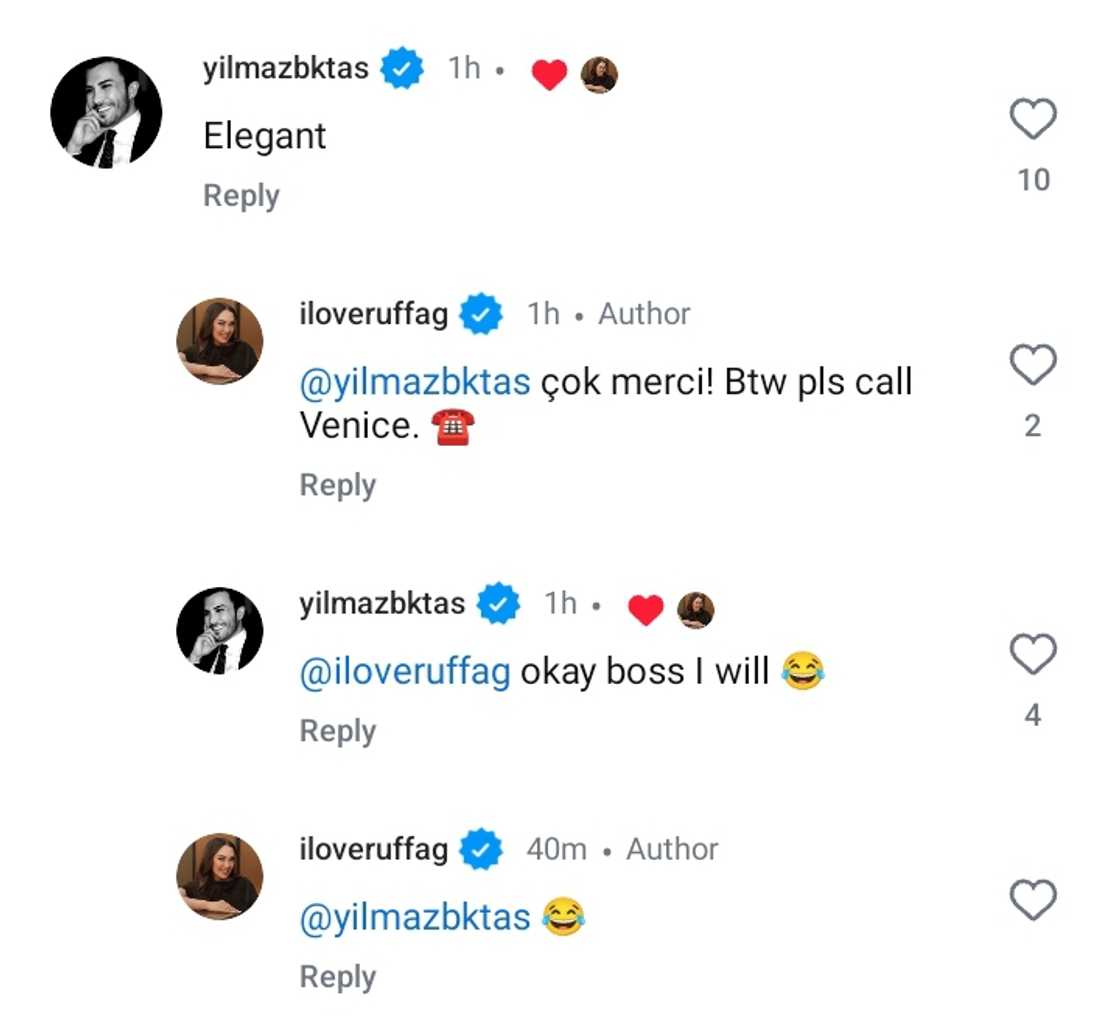Click the verified badge on second yilmazbktas comment
The width and height of the screenshot is (1120, 1024).
tap(497, 603)
